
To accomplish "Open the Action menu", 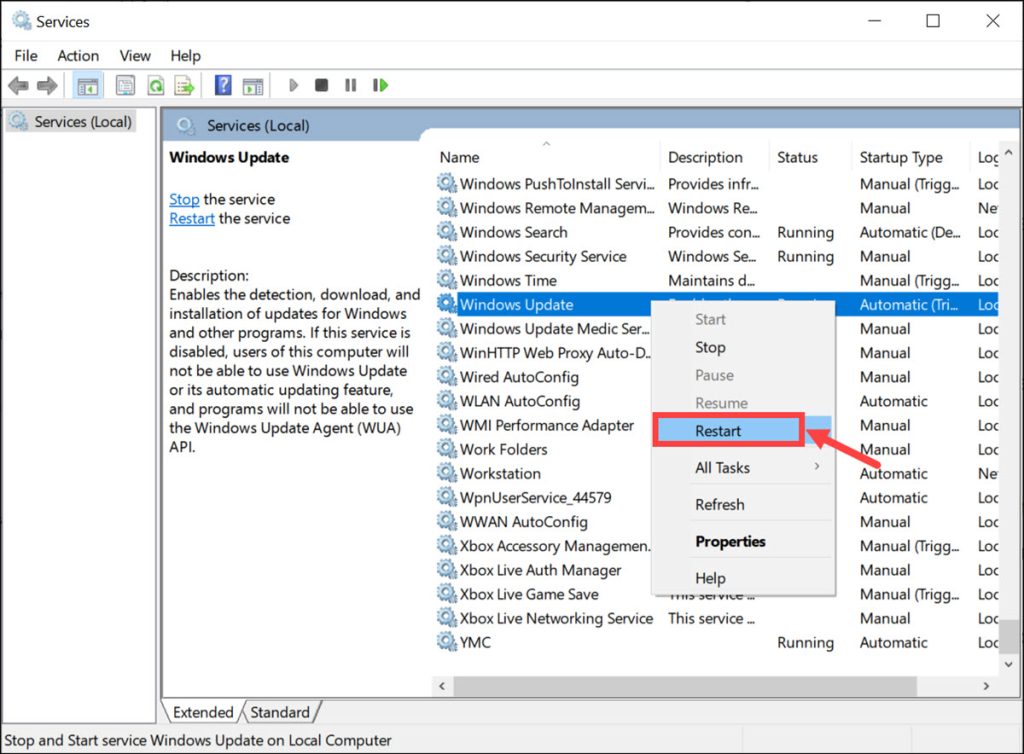I will [78, 56].
